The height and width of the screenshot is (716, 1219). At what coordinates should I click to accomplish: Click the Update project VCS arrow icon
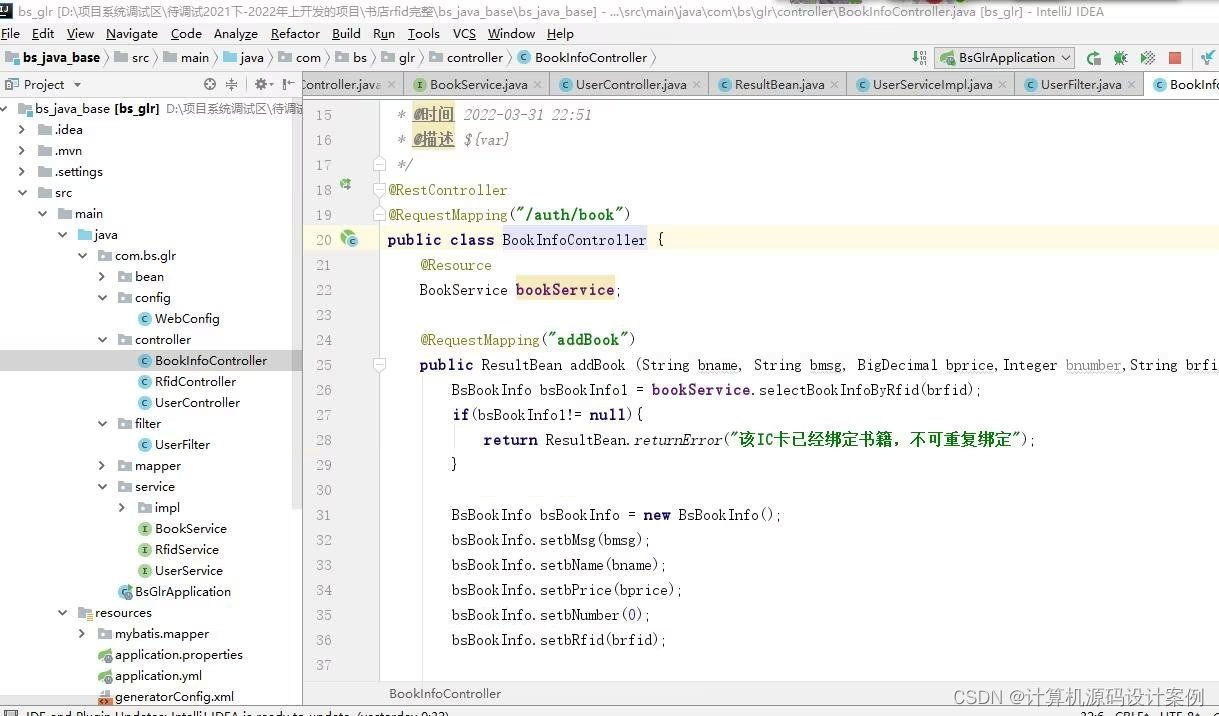tap(1208, 58)
